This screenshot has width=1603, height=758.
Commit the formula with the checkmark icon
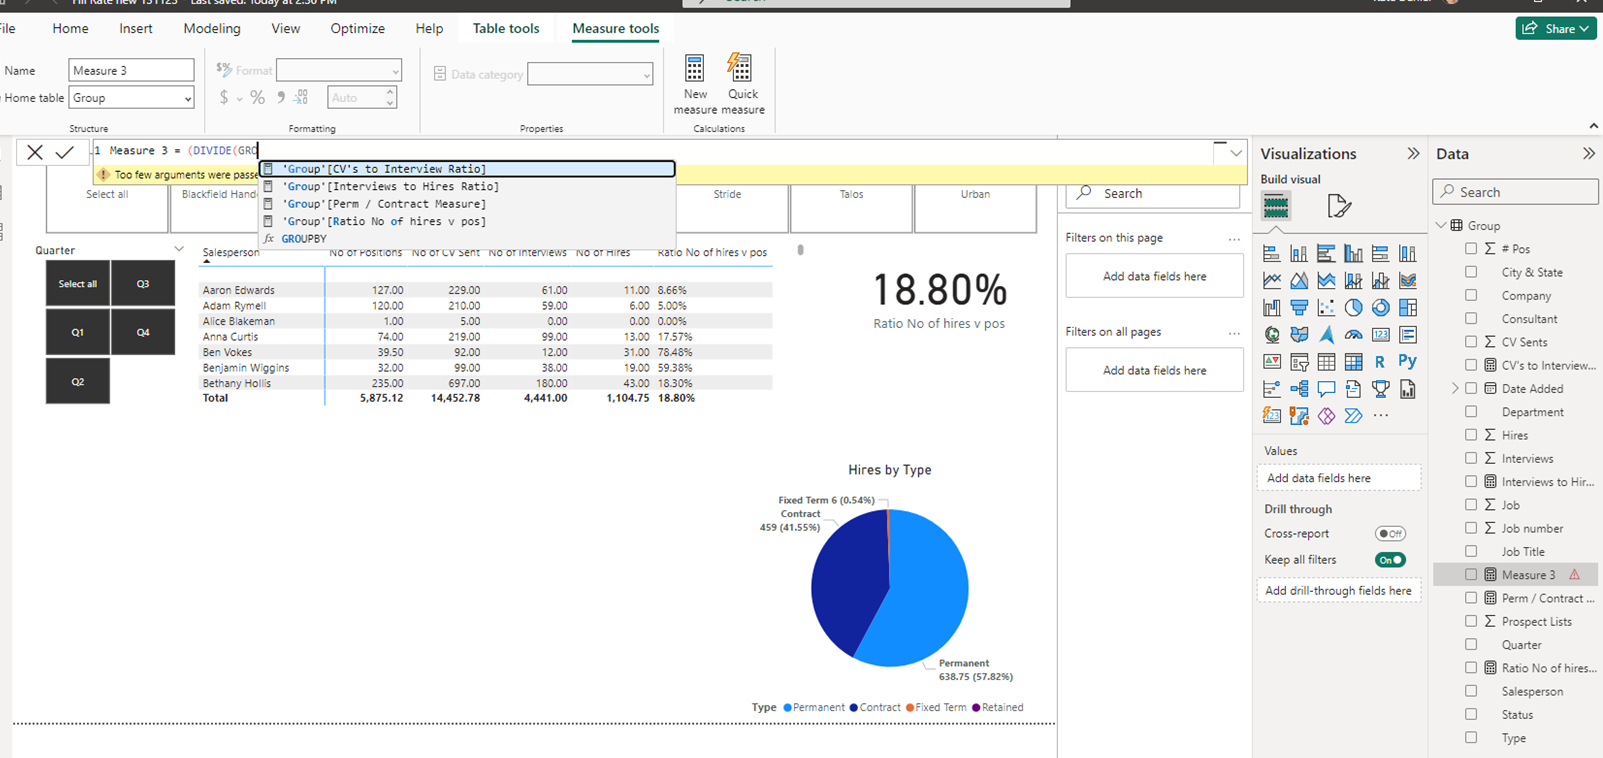click(65, 152)
